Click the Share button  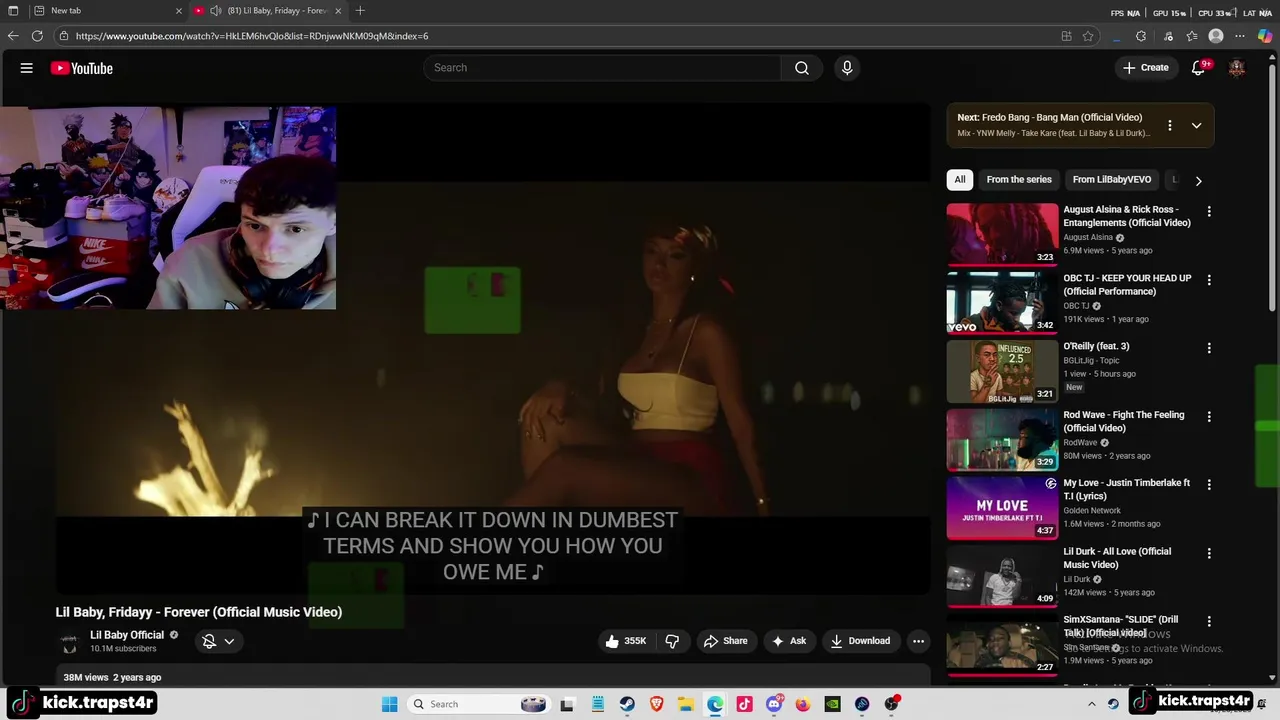(725, 641)
